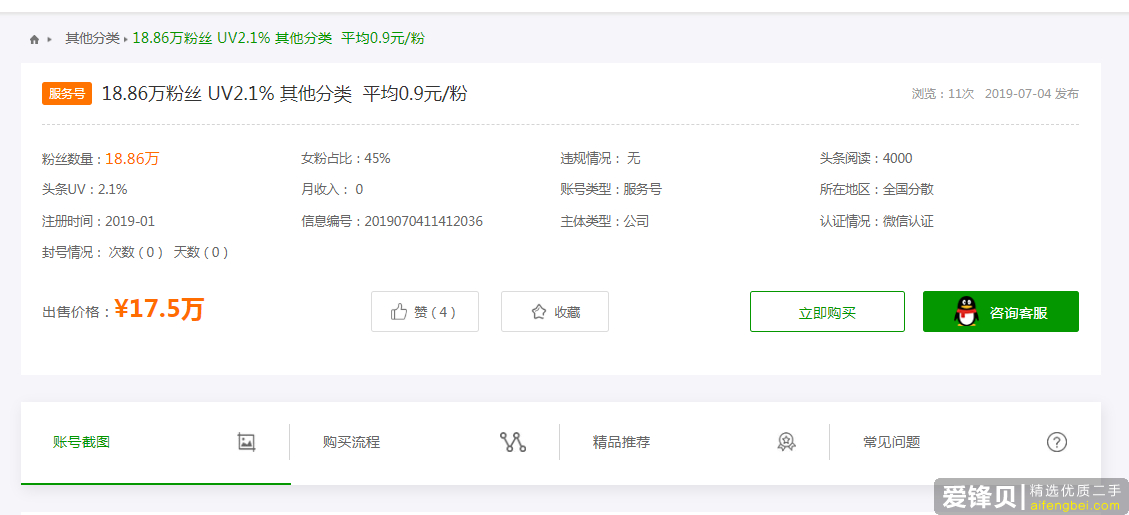Click the medal icon beside 精品推荐
The width and height of the screenshot is (1129, 515).
pos(786,442)
